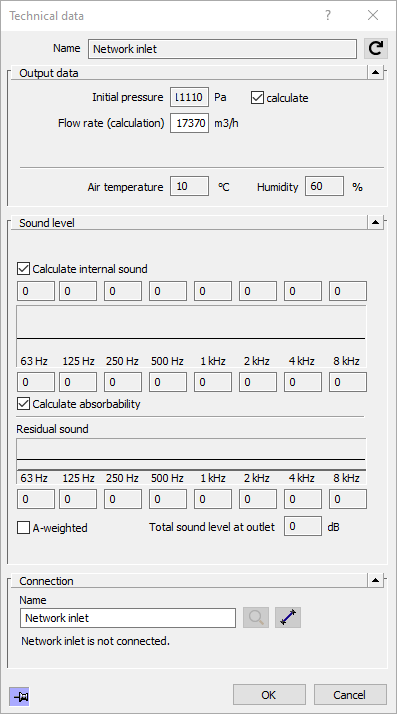Click the Humidity field
Viewport: 397px width, 714px height.
click(324, 186)
